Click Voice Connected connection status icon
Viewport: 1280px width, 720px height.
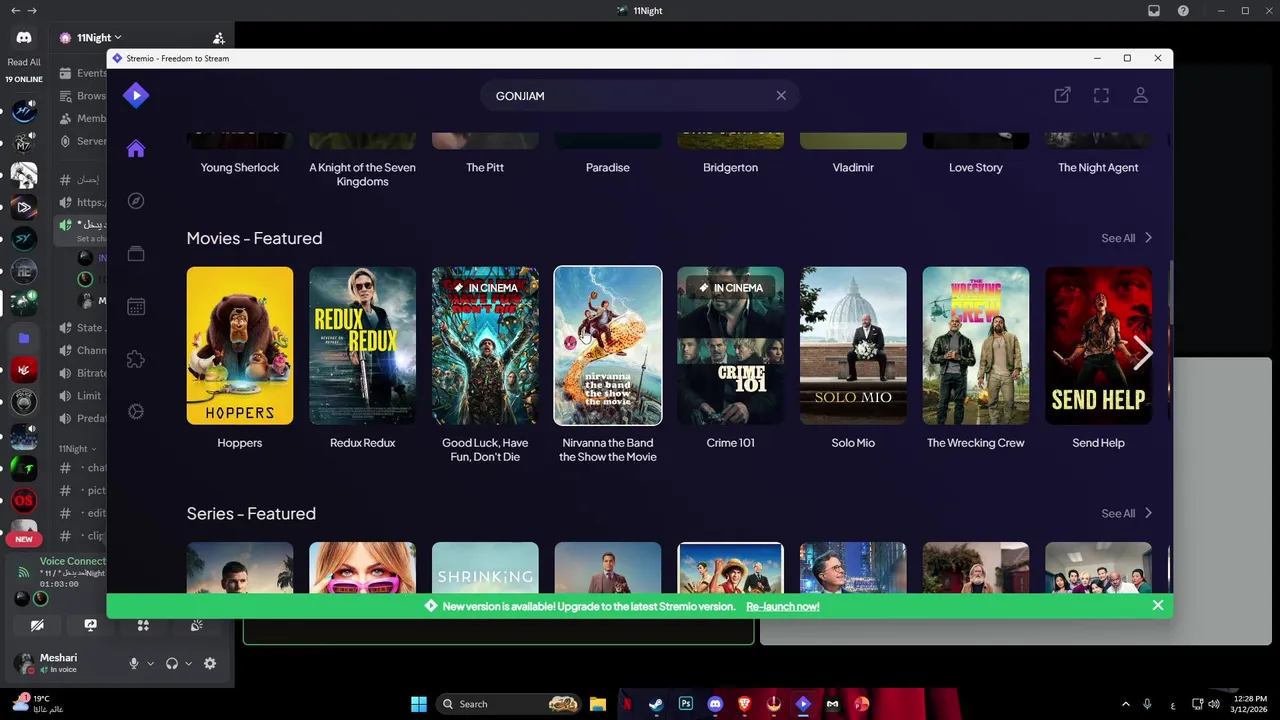pyautogui.click(x=24, y=572)
